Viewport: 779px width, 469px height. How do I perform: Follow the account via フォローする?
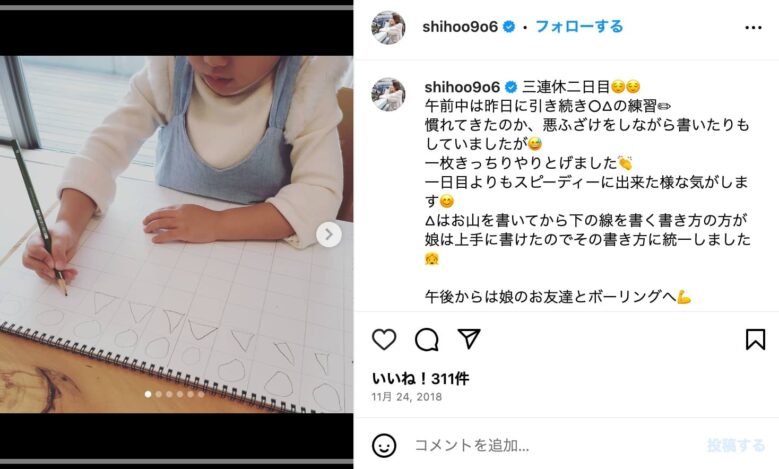pos(579,26)
